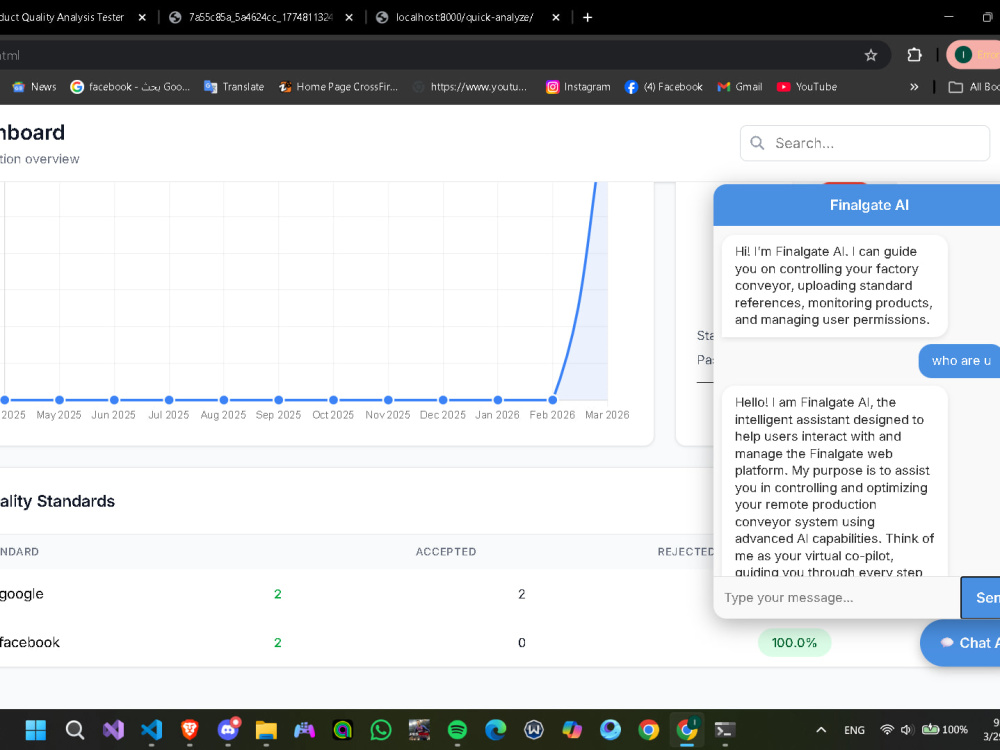Image resolution: width=1000 pixels, height=750 pixels.
Task: Send the chat message
Action: (x=980, y=598)
